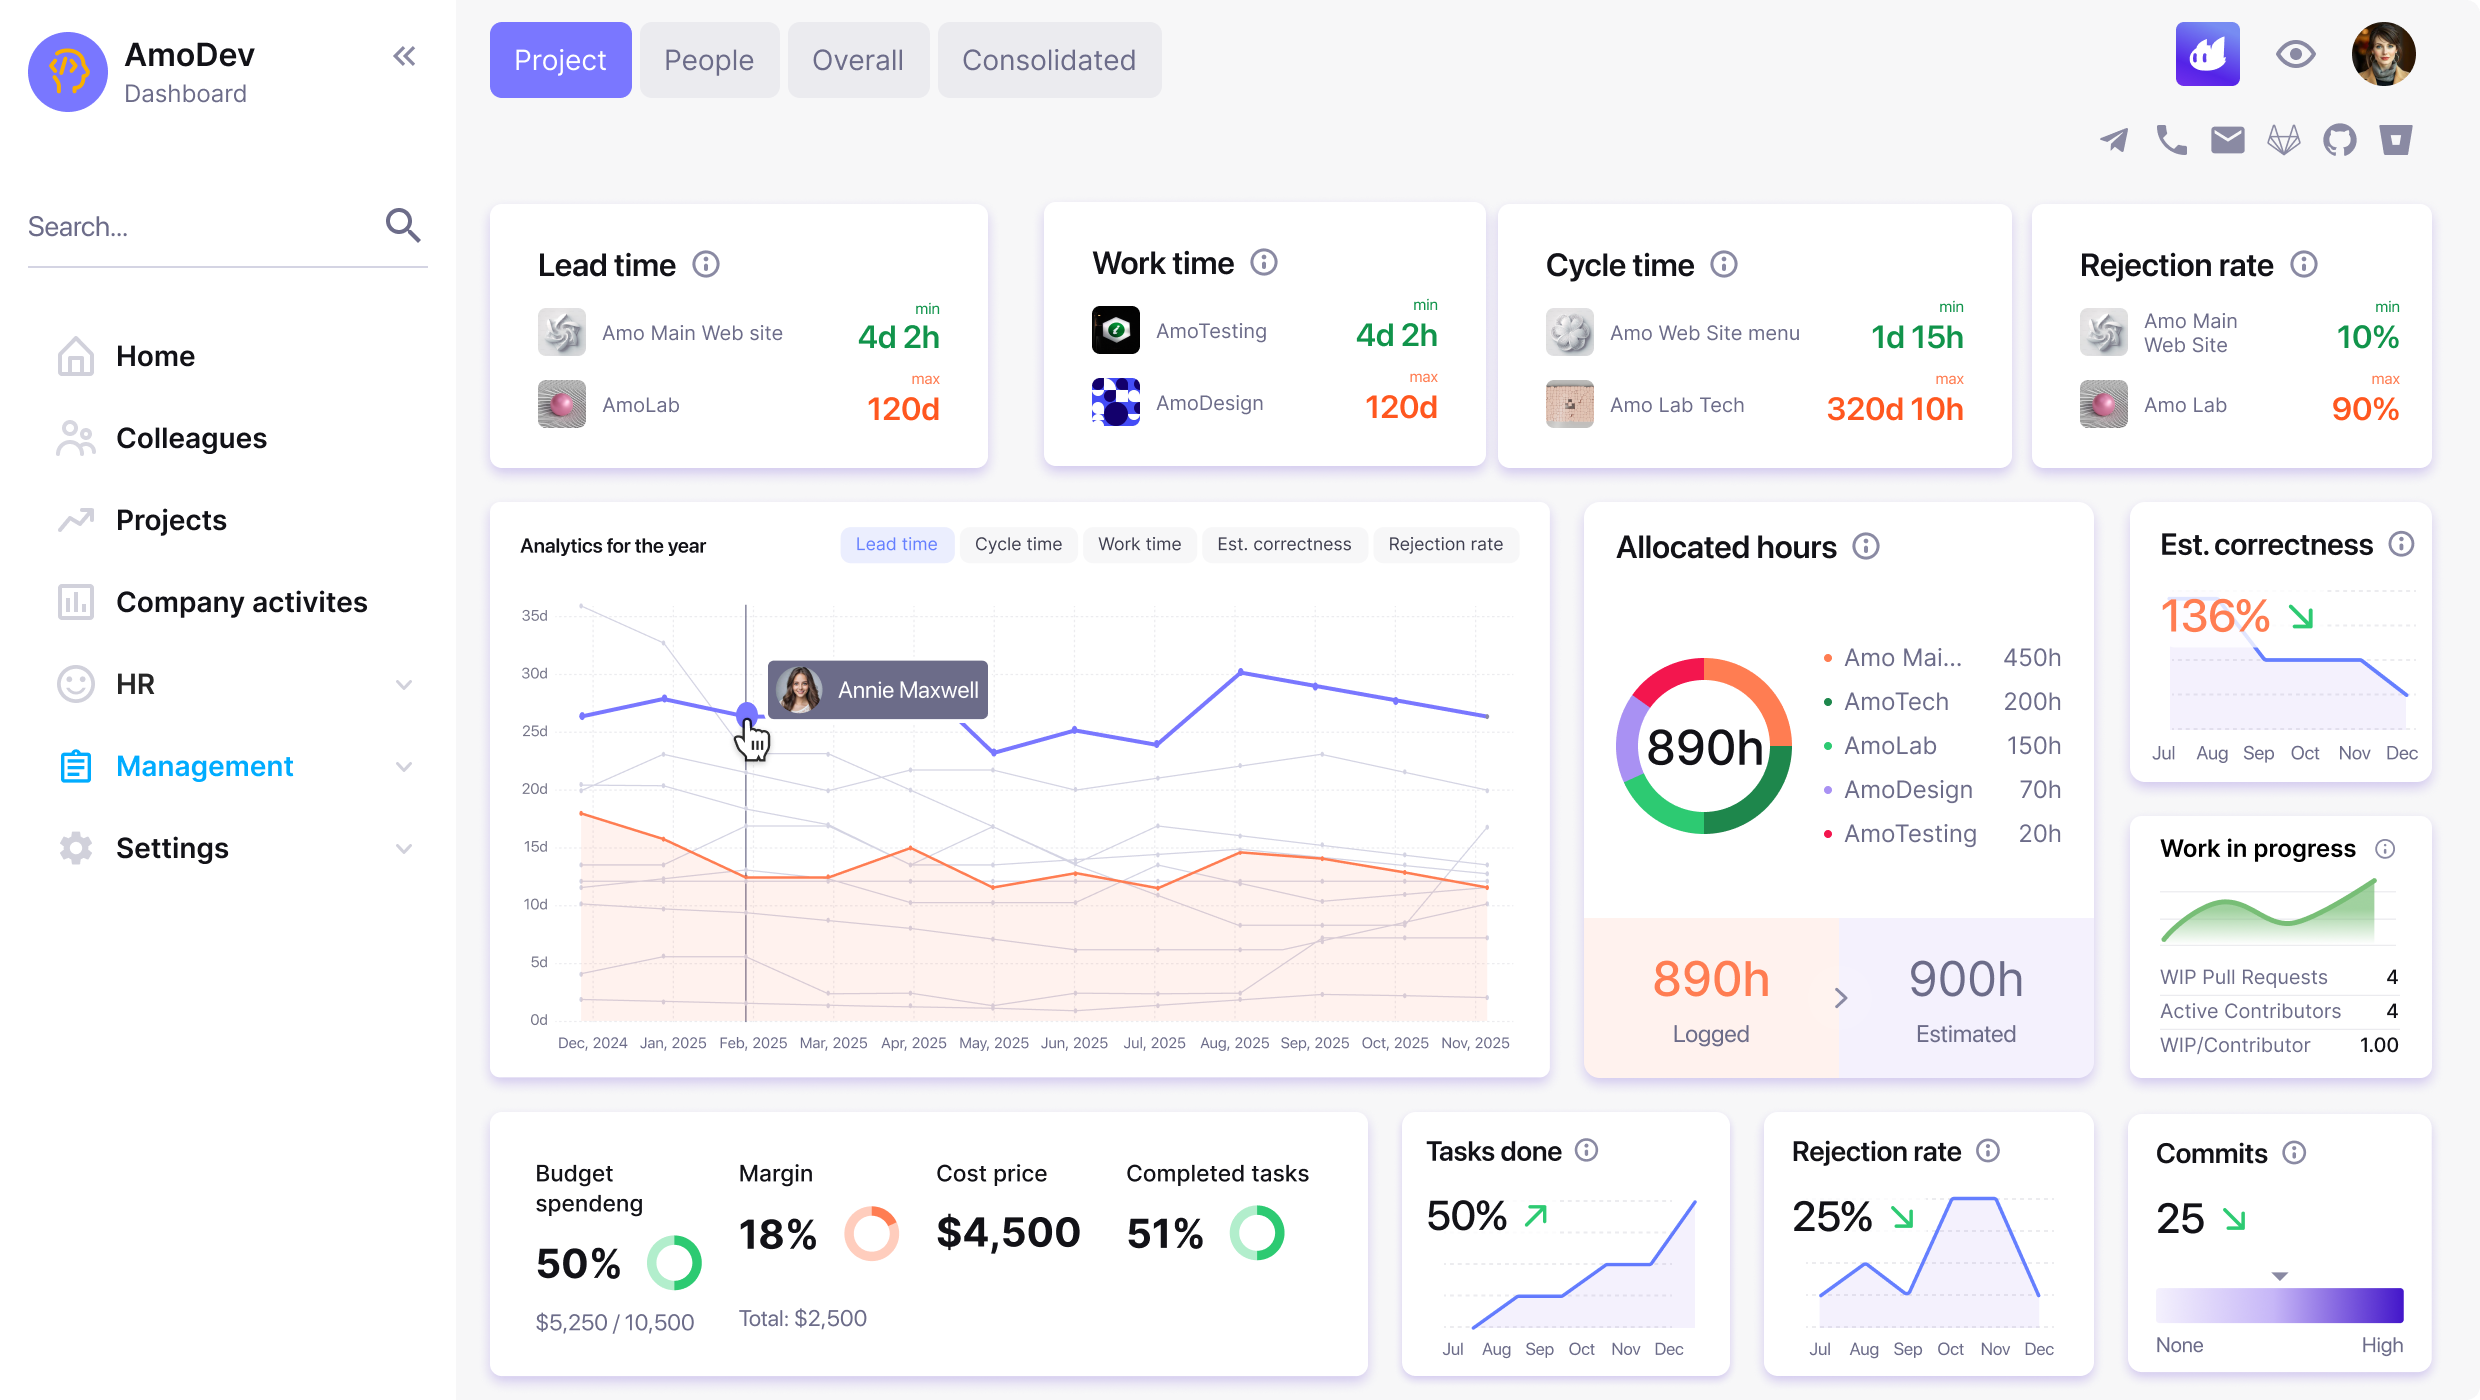Click the AmoDev logo icon

click(x=68, y=72)
